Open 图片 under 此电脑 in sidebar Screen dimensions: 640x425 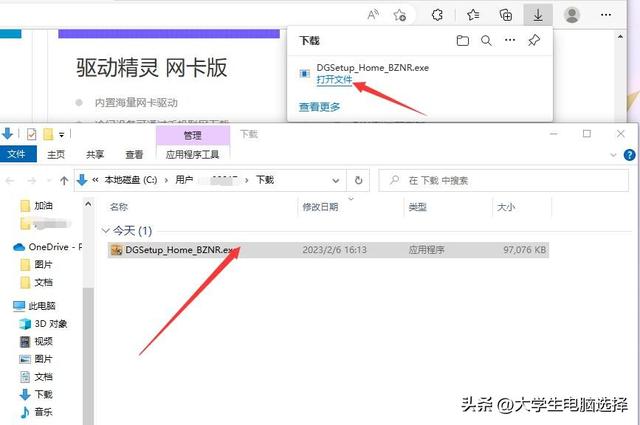37,359
